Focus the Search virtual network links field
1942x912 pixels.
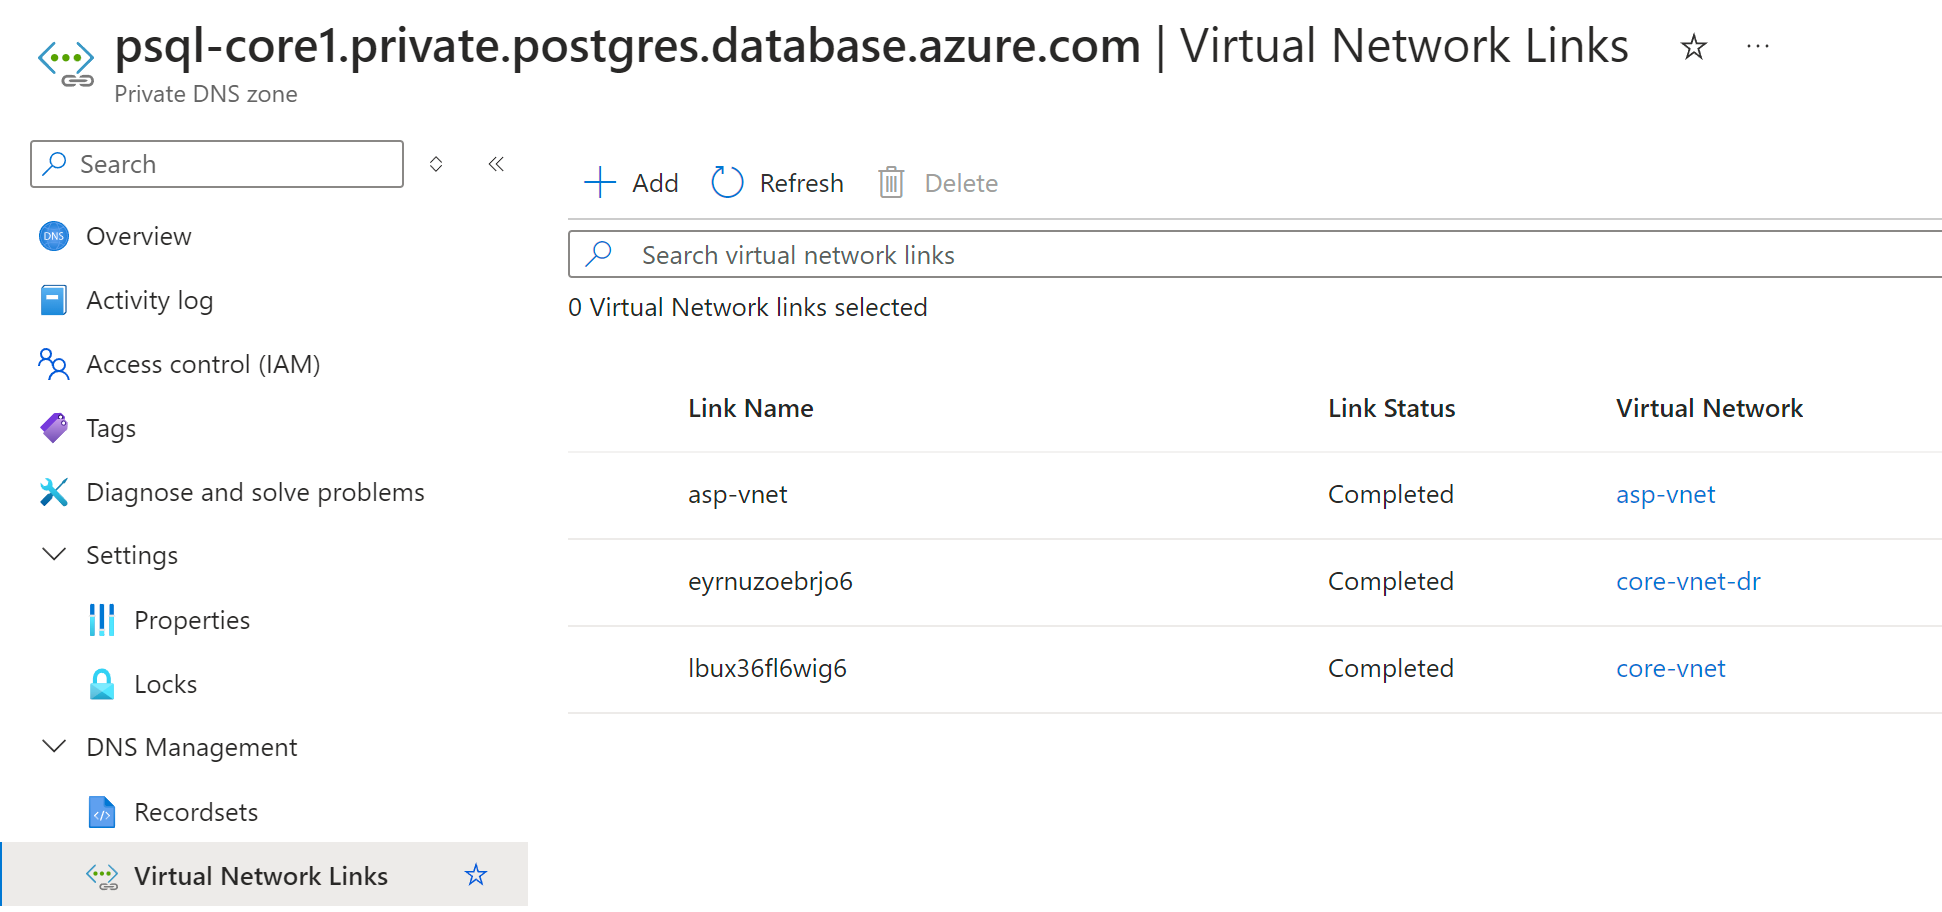point(1255,254)
